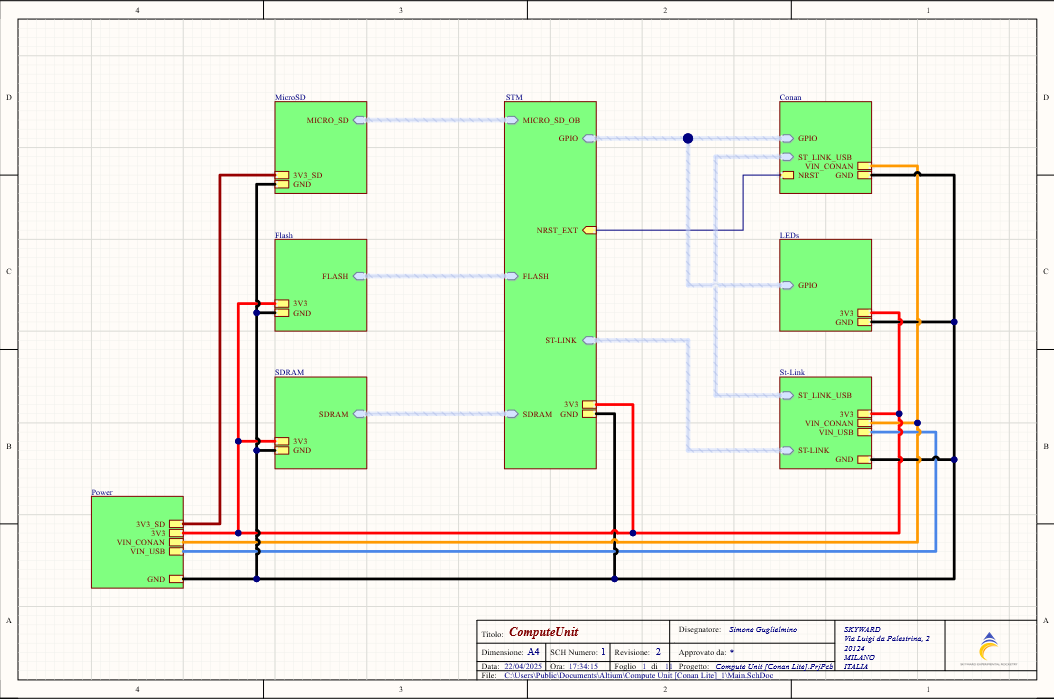Click the 3V3_SD entry on the MicroSD block
1054x699 pixels.
coord(282,175)
